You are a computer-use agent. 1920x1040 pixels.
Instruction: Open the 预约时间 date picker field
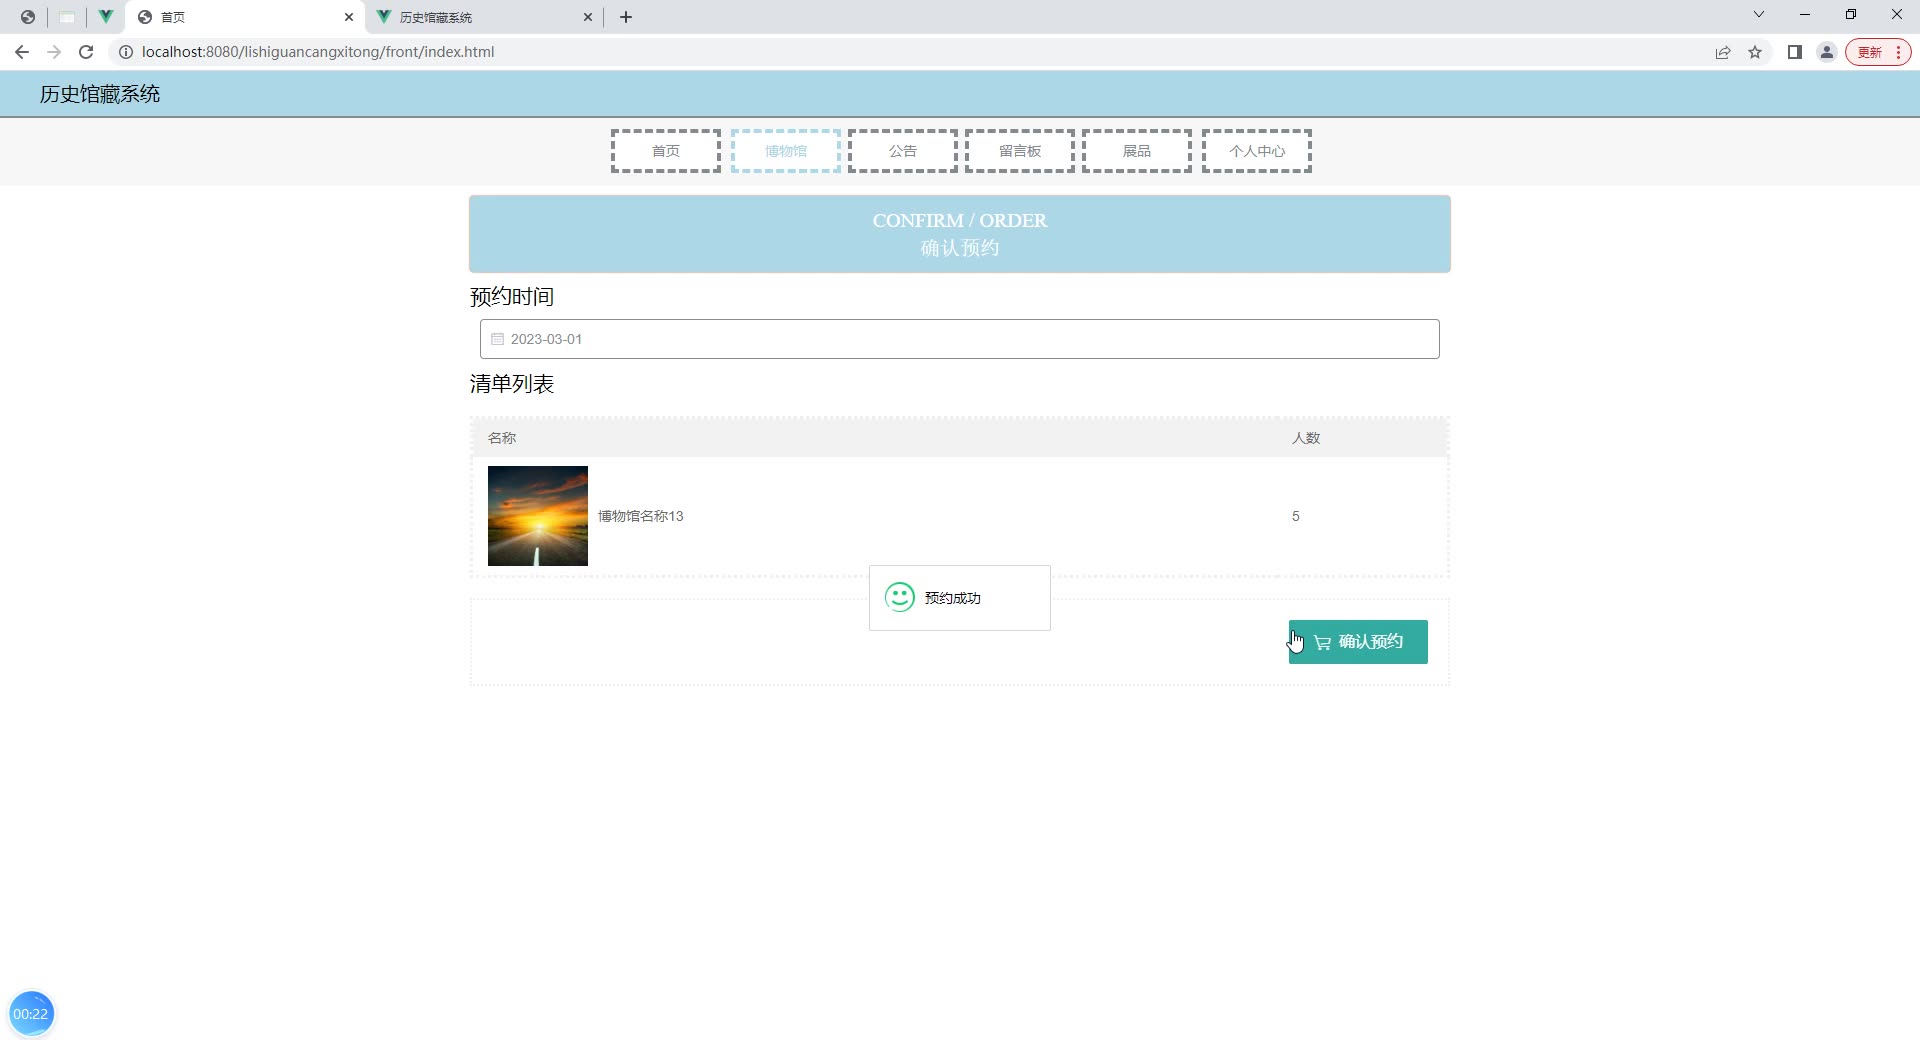[960, 339]
